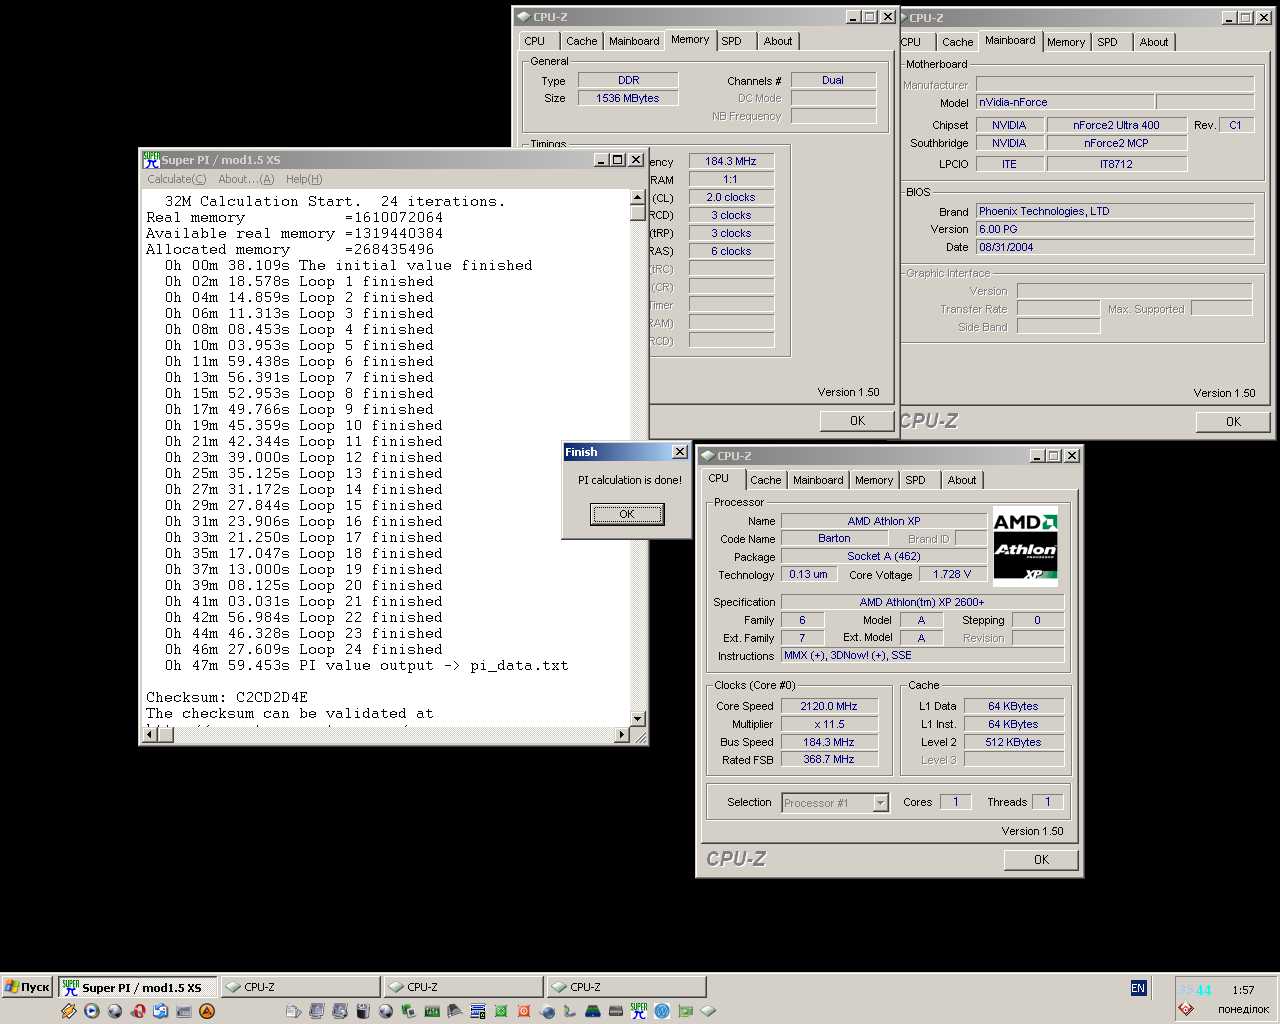Click the yellow diamond quick launch icon
Image resolution: width=1280 pixels, height=1024 pixels.
(x=68, y=1011)
